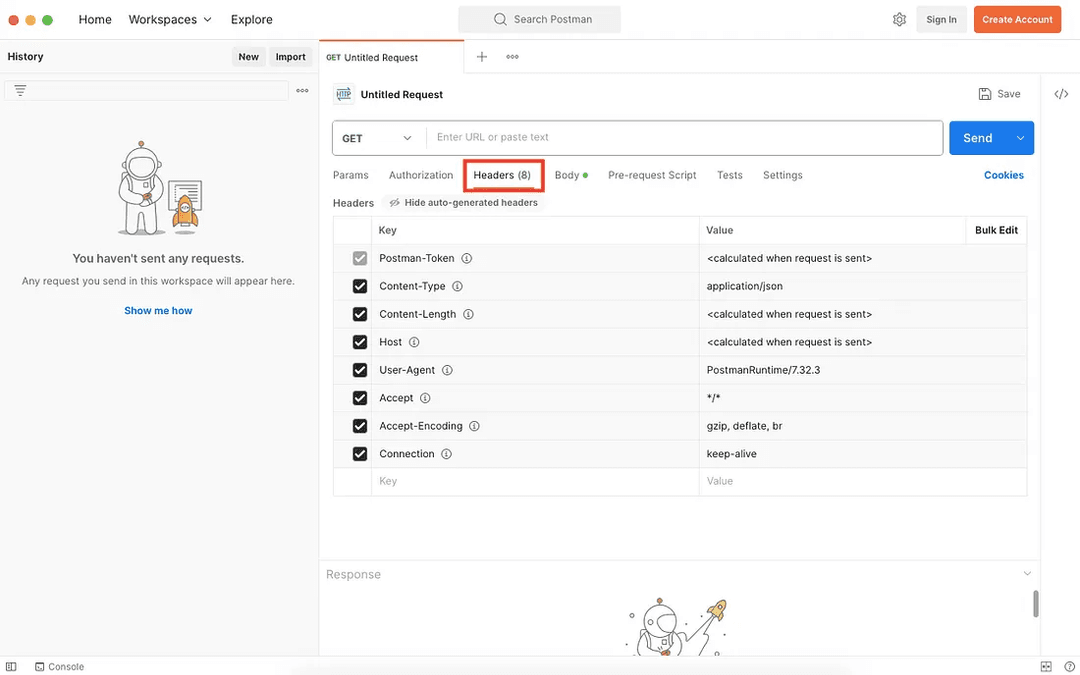1080x675 pixels.
Task: Show info for Accept-Encoding header
Action: [x=475, y=426]
